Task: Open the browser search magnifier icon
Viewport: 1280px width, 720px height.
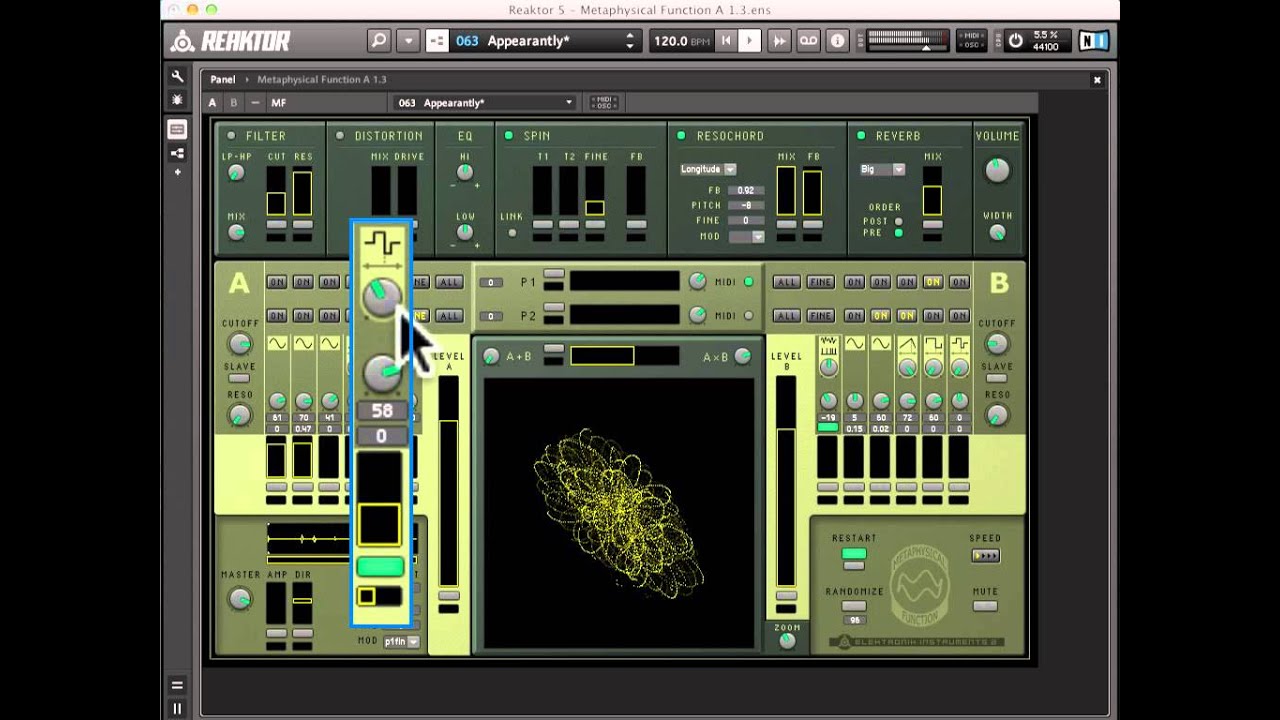Action: (379, 41)
